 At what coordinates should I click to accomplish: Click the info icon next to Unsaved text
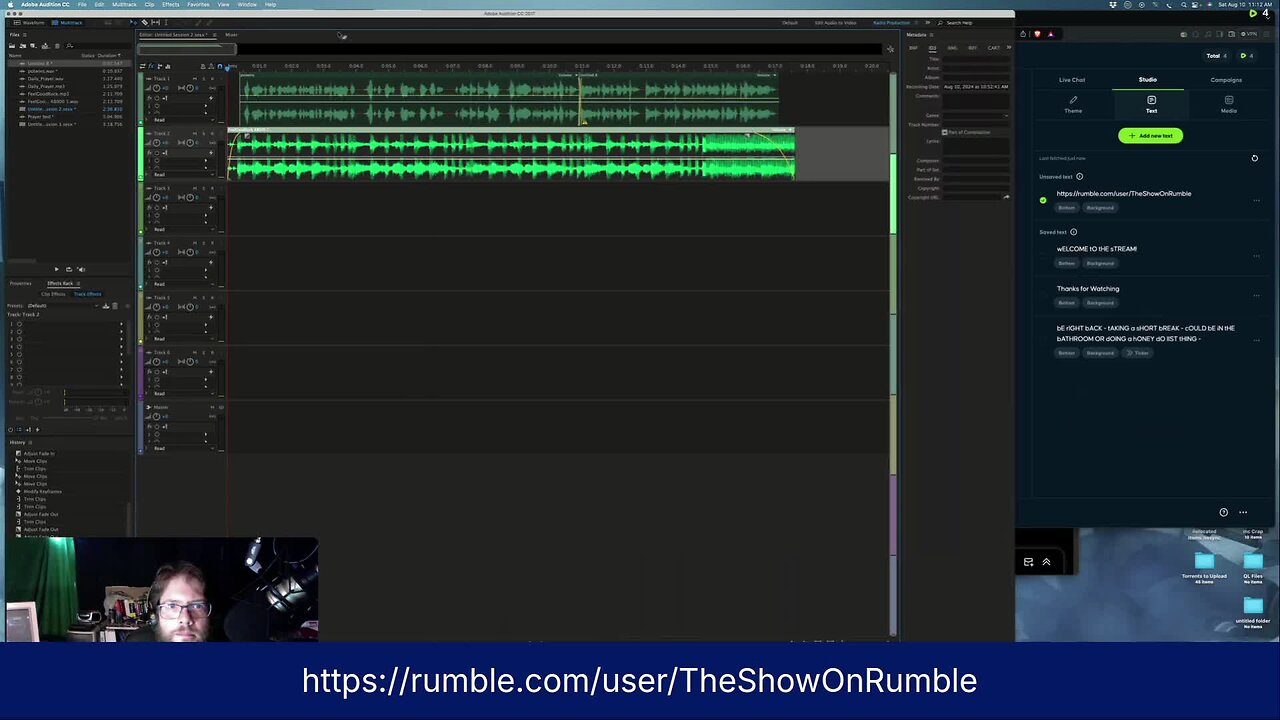(1079, 177)
